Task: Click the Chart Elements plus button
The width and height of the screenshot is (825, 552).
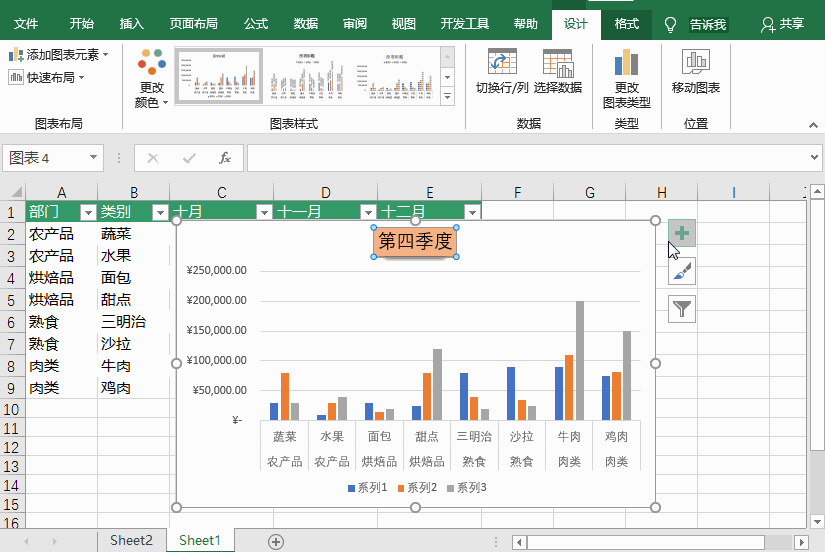Action: [x=682, y=233]
